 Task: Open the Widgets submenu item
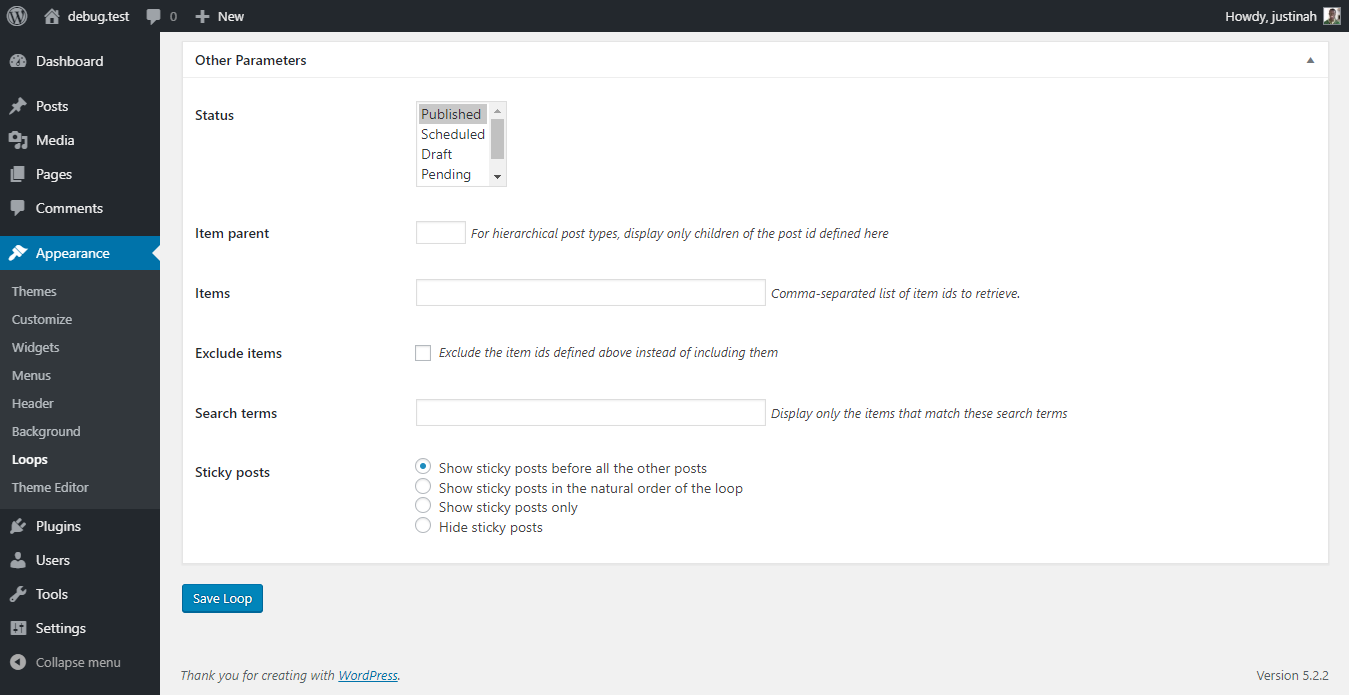36,347
